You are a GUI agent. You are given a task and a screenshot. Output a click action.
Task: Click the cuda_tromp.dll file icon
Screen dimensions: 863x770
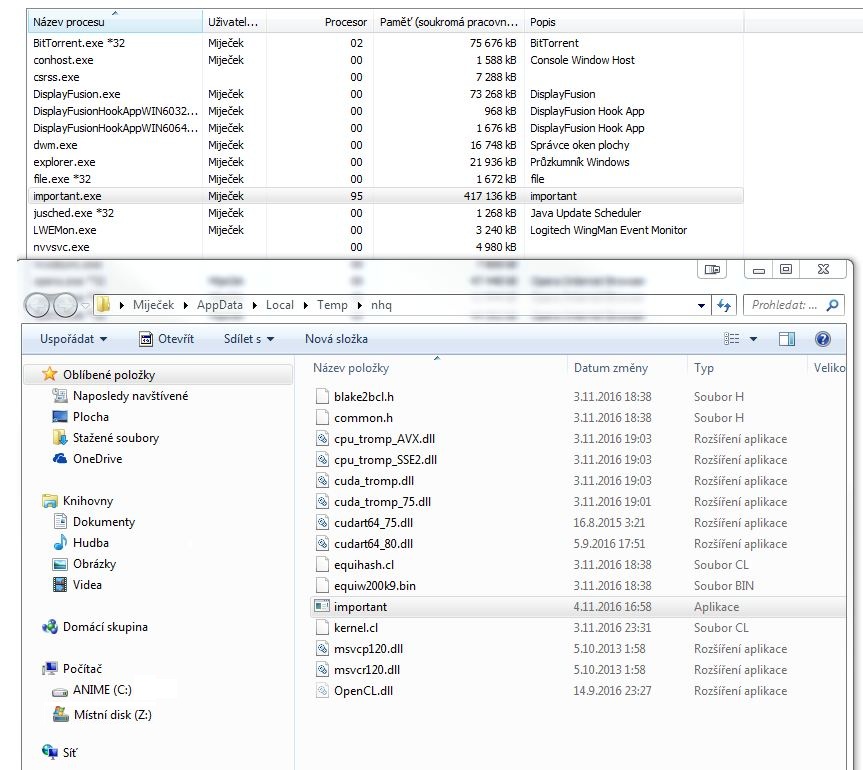coord(322,480)
